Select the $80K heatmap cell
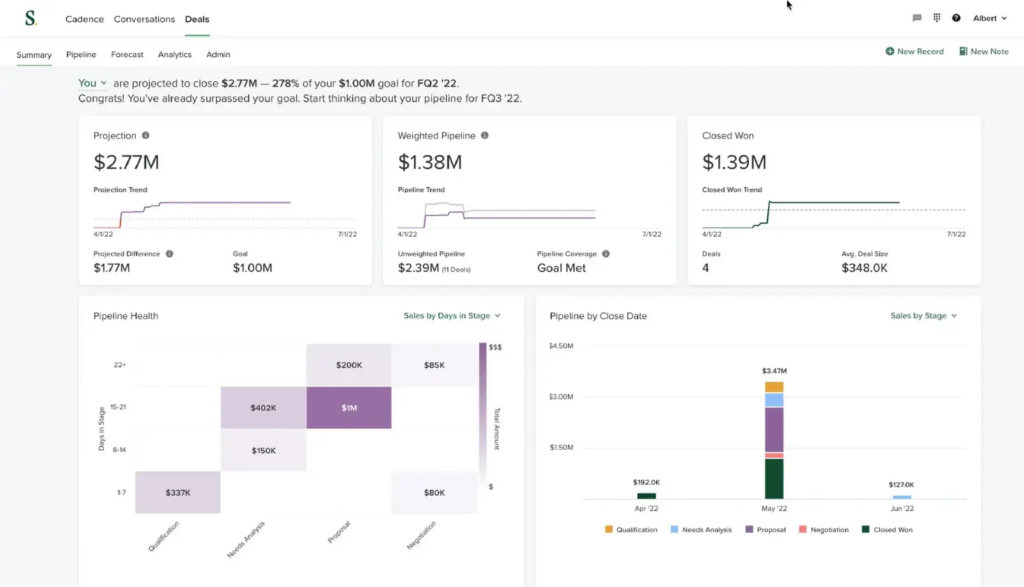Image resolution: width=1024 pixels, height=587 pixels. [x=434, y=492]
